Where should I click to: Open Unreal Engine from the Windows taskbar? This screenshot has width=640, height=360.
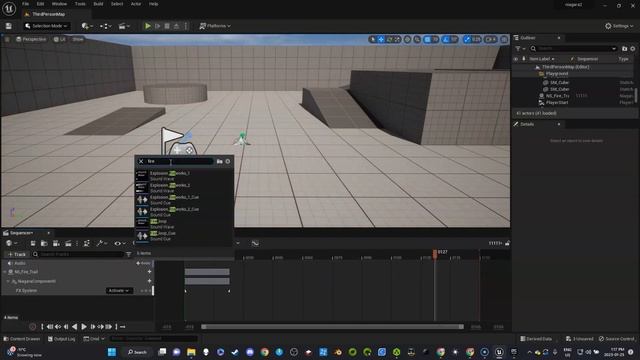pos(499,352)
